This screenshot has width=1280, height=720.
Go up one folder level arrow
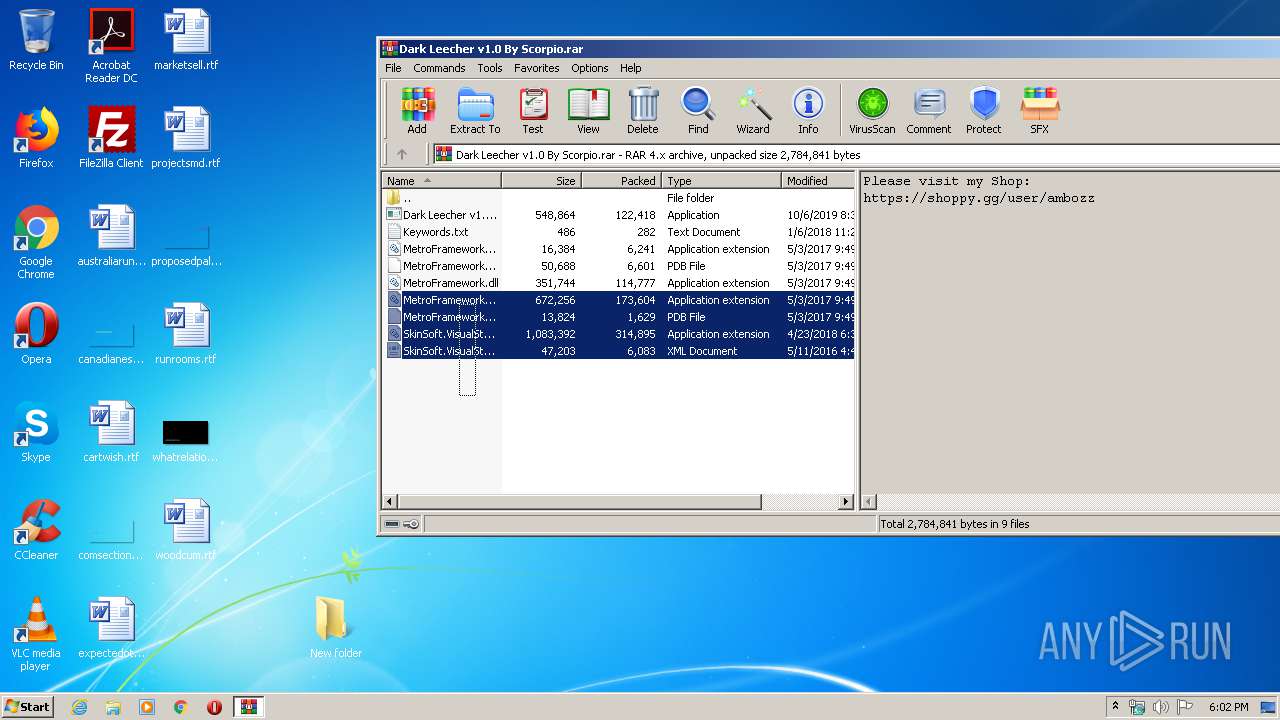(x=402, y=155)
